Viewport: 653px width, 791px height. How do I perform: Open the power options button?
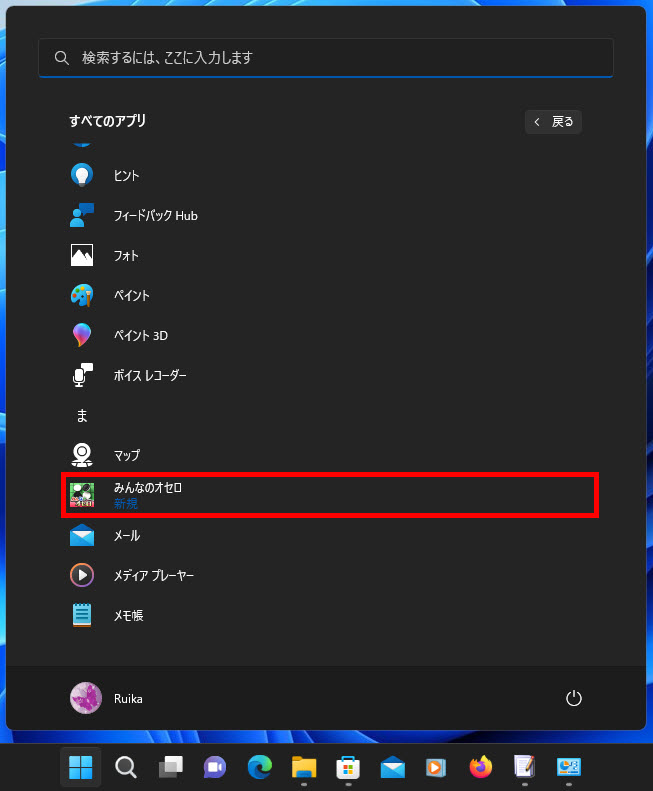(573, 698)
